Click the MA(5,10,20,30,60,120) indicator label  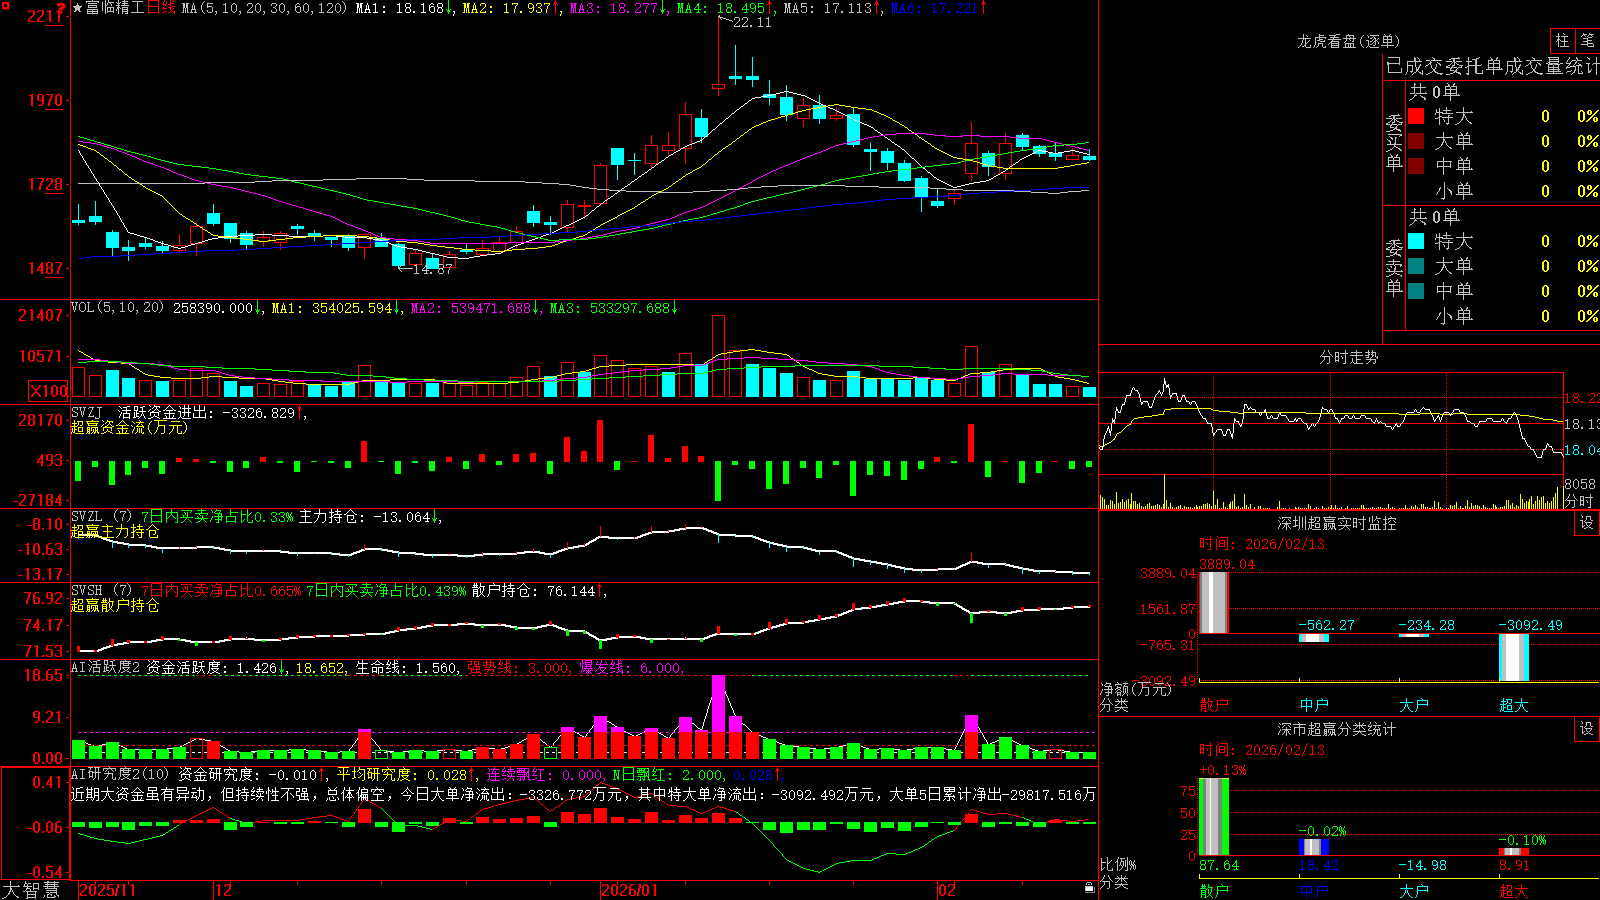[x=265, y=8]
